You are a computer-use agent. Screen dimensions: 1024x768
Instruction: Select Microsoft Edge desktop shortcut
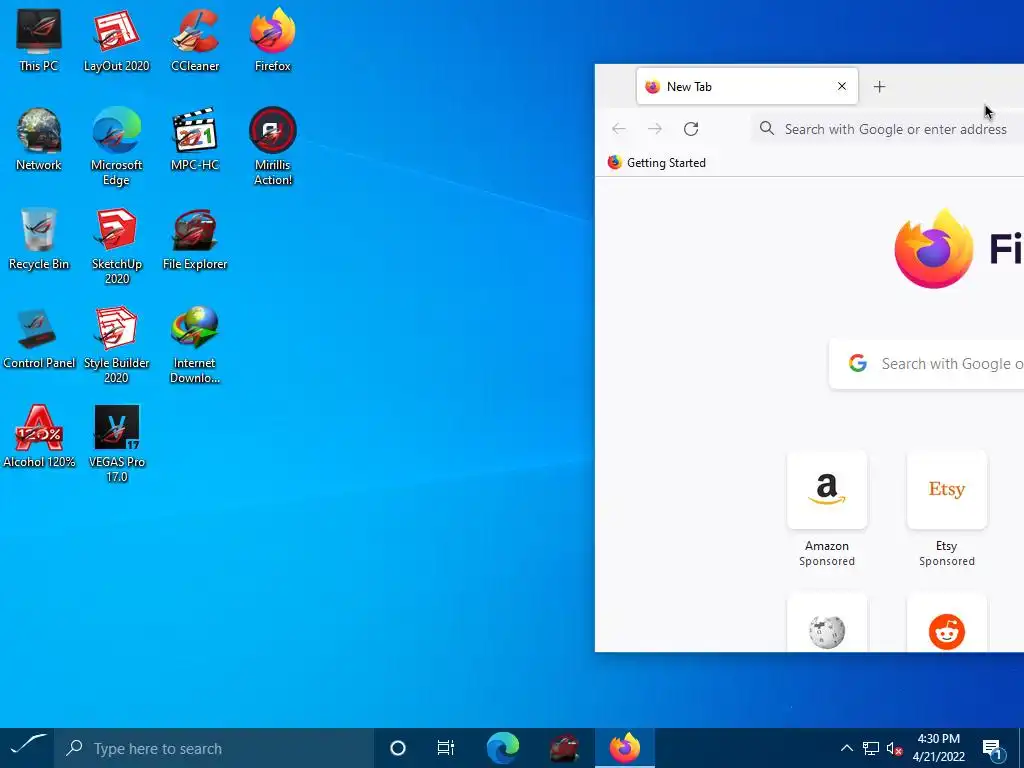coord(116,146)
